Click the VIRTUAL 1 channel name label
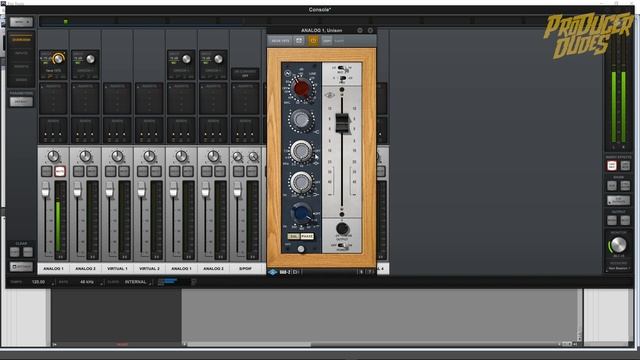This screenshot has width=640, height=360. pyautogui.click(x=117, y=269)
